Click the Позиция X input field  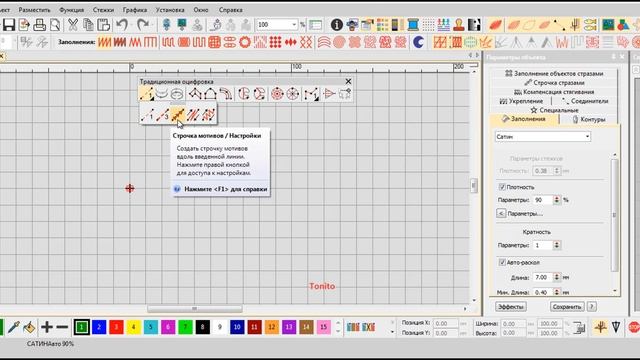coord(445,323)
